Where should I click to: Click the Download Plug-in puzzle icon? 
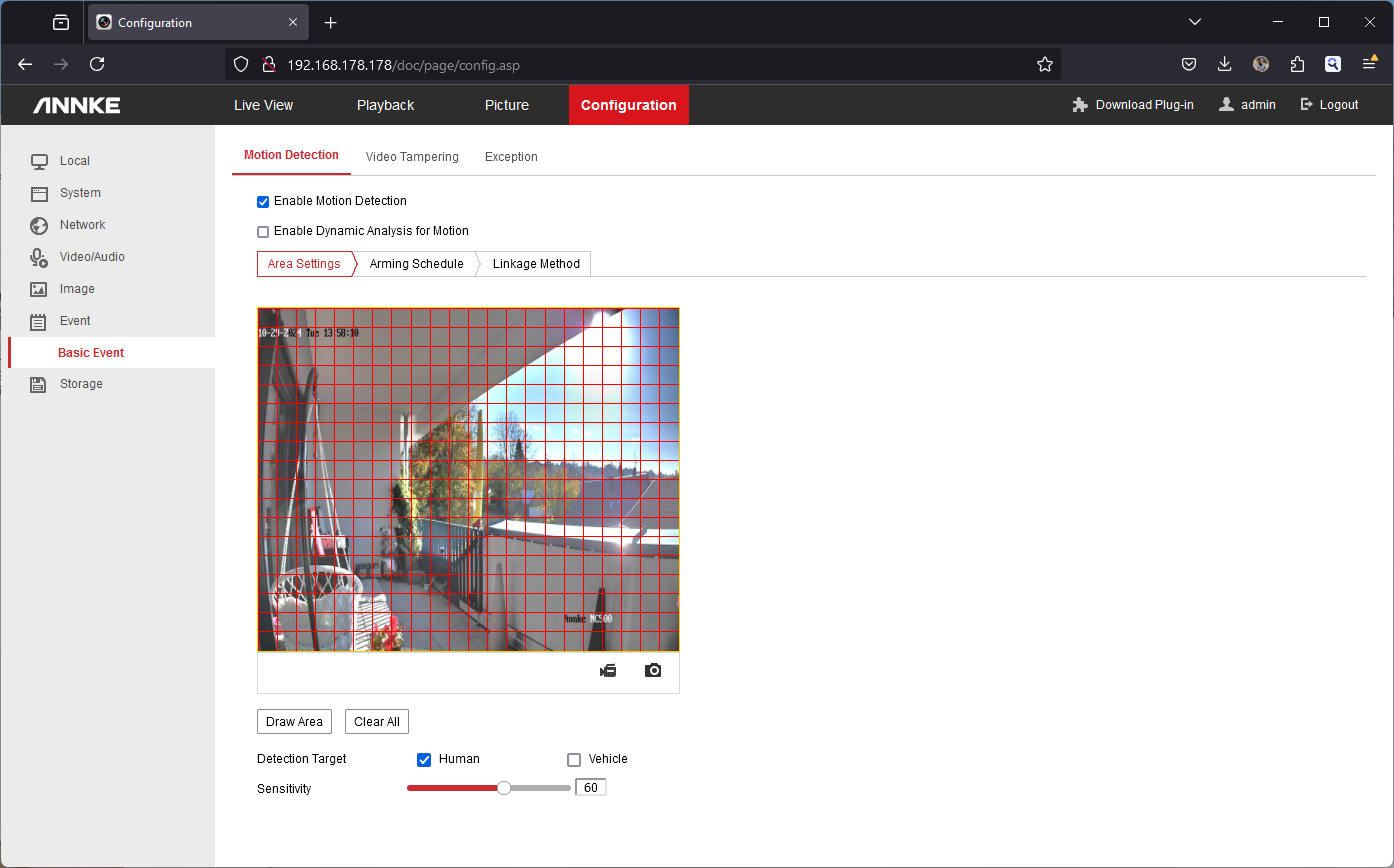coord(1080,105)
